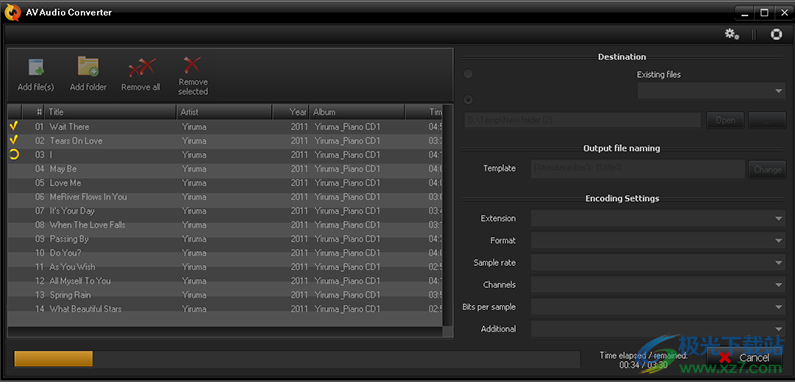This screenshot has width=795, height=384.
Task: Click the Add file(s) icon
Action: point(36,68)
